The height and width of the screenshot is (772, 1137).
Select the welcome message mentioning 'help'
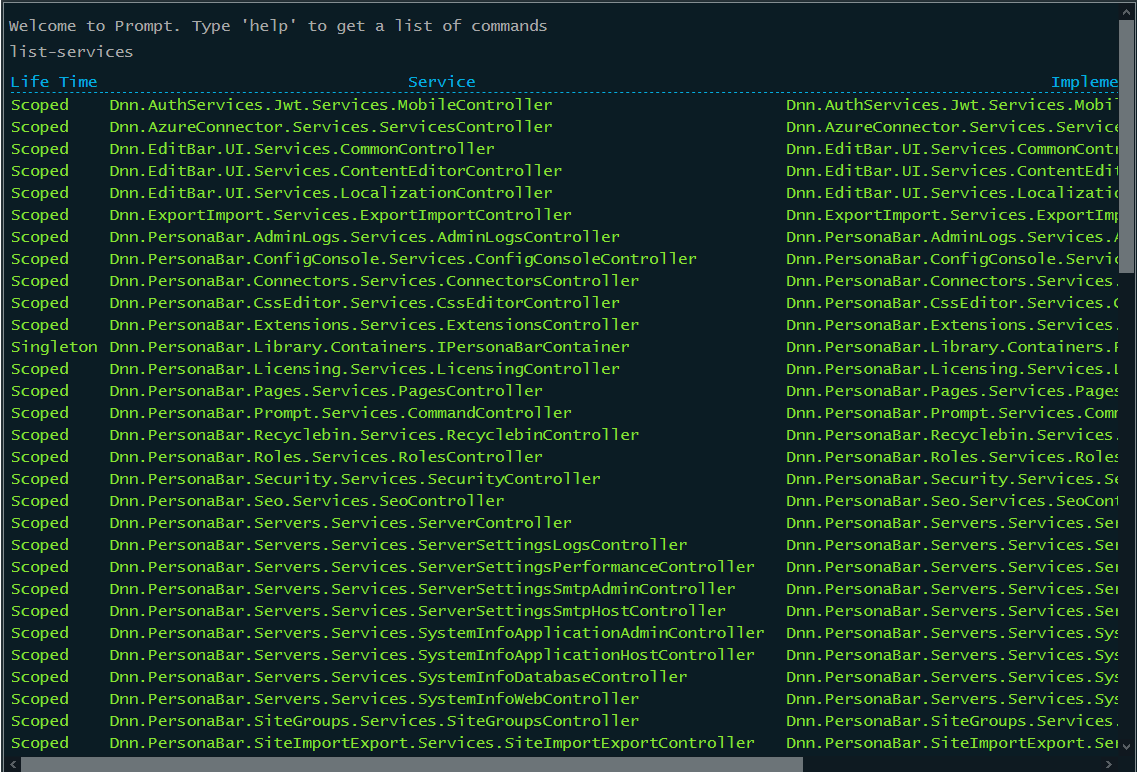[x=277, y=25]
